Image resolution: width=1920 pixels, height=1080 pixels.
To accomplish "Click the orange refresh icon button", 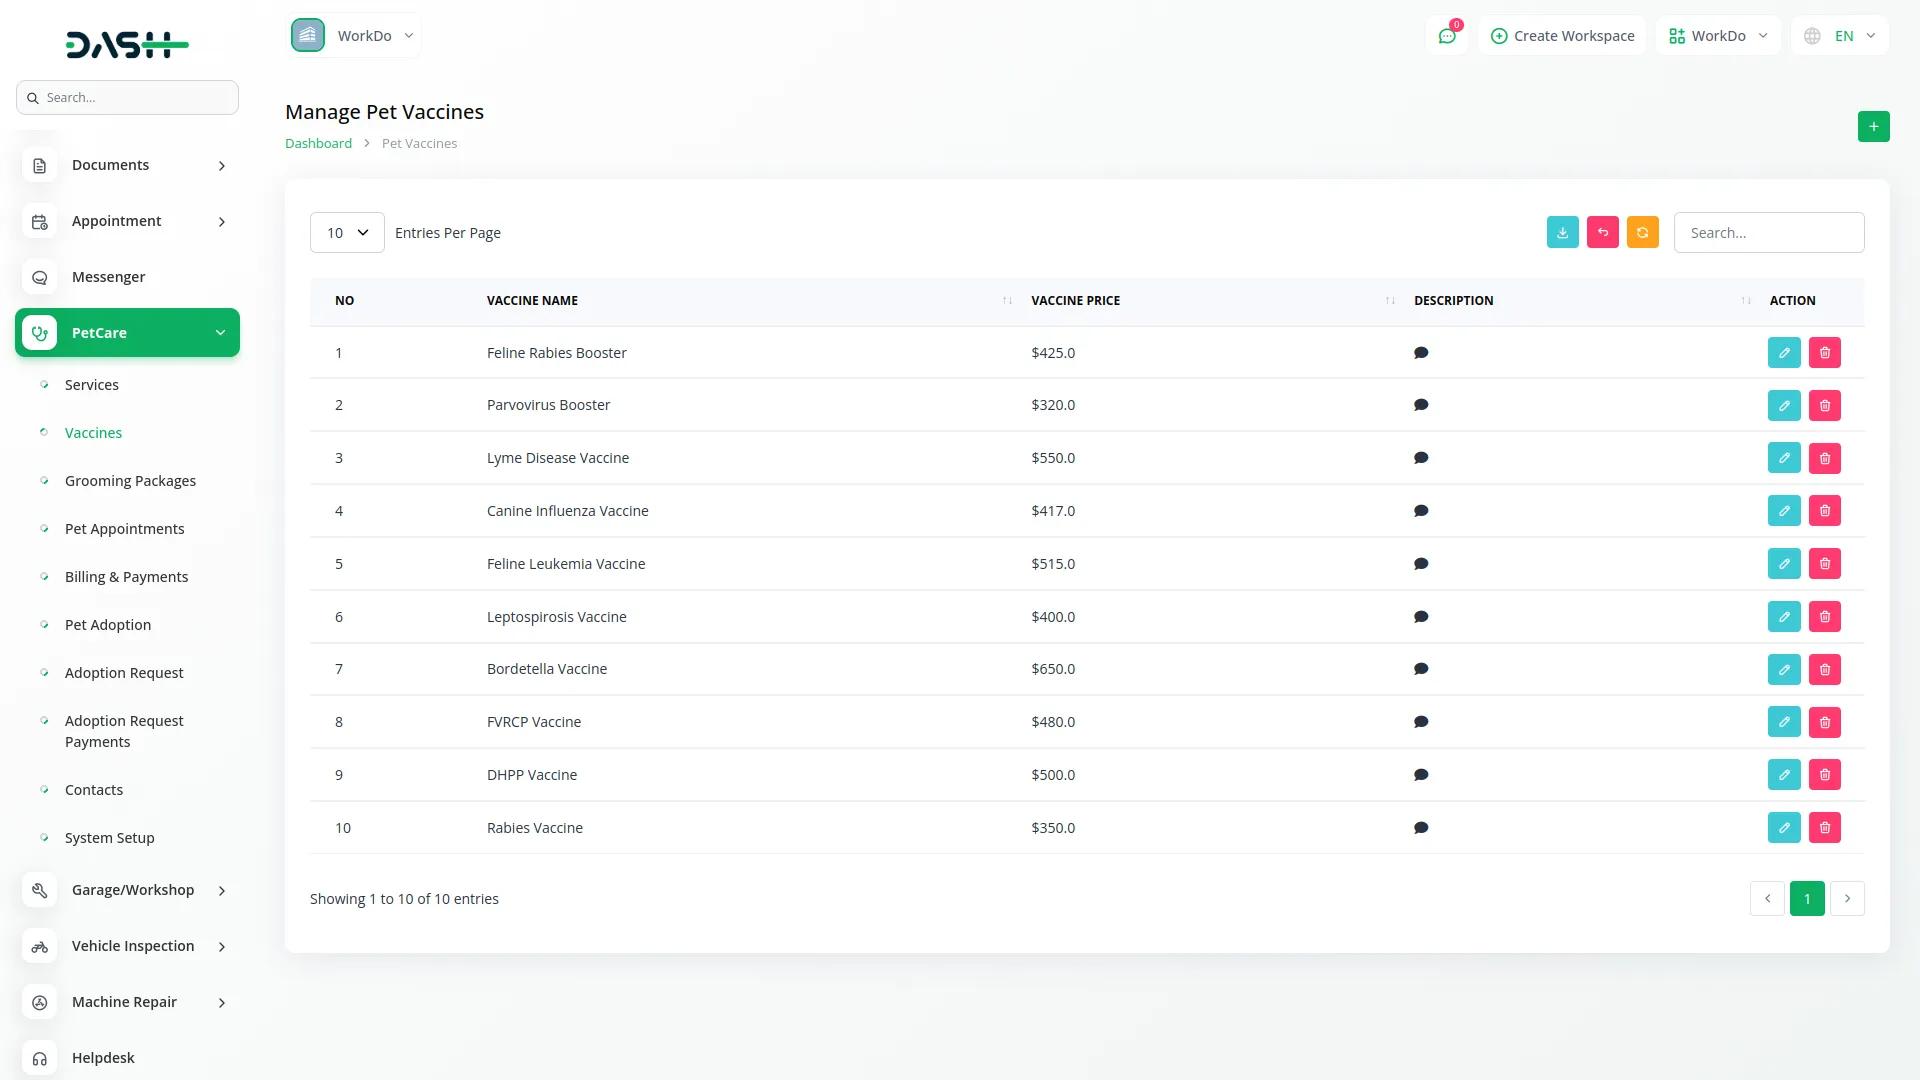I will (1642, 232).
